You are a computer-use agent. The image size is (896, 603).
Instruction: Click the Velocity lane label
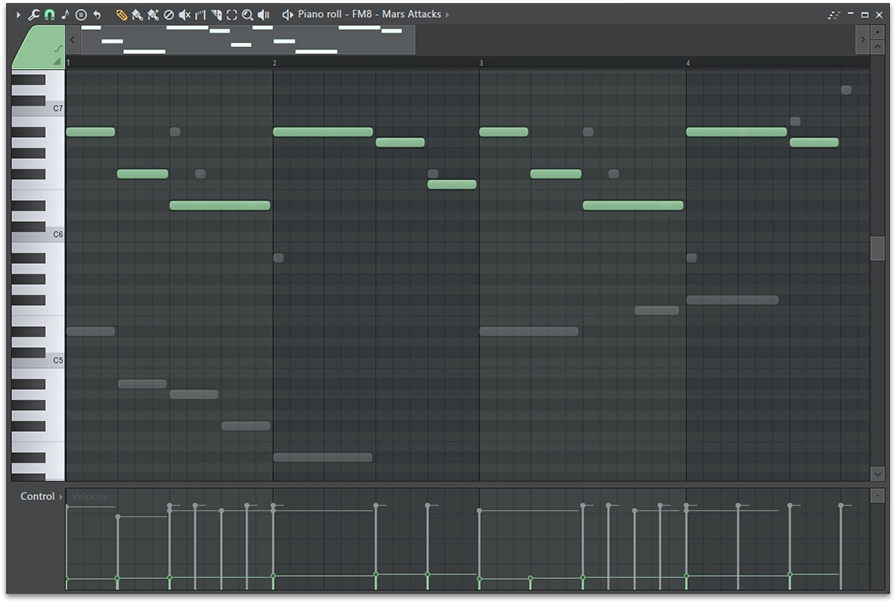(x=90, y=496)
